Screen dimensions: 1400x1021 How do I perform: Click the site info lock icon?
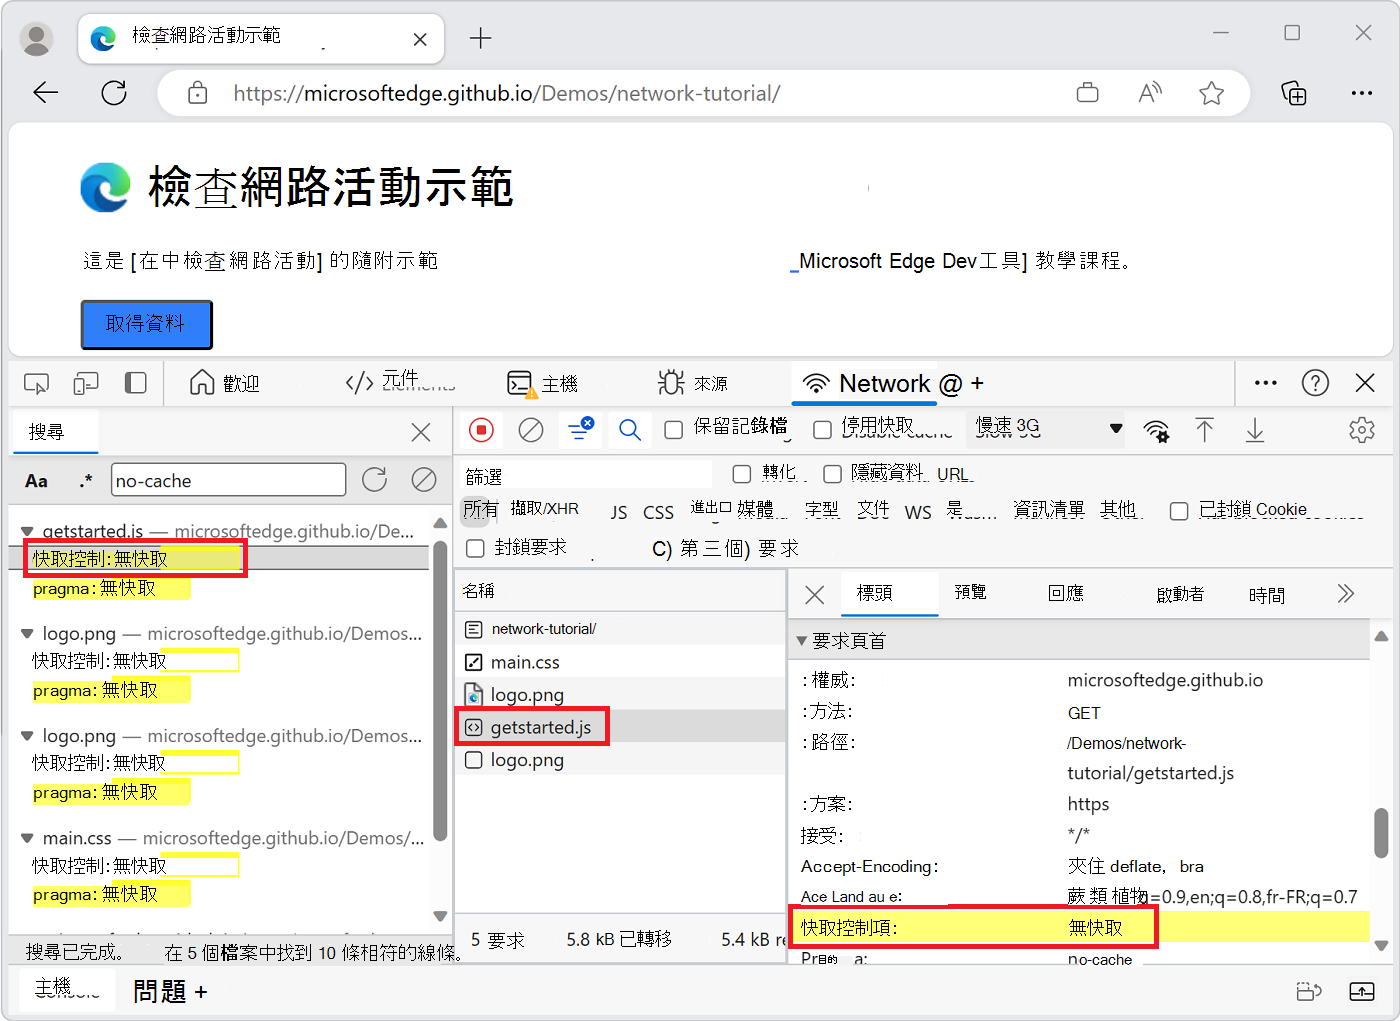(x=198, y=93)
